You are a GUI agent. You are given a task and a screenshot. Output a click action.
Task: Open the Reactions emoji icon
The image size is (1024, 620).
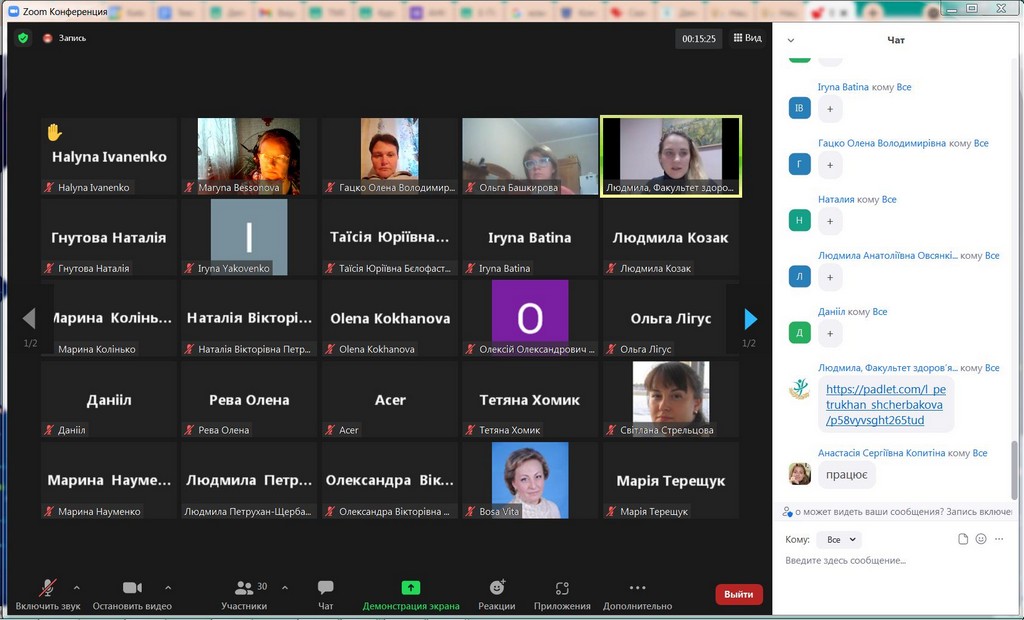[x=496, y=589]
